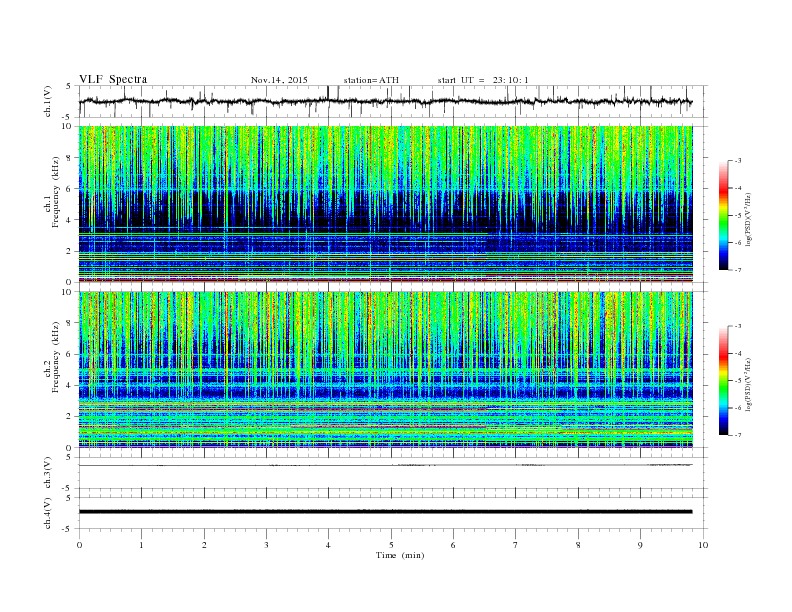792x612 pixels.
Task: Click the thick ch.4 waveform band
Action: [385, 512]
